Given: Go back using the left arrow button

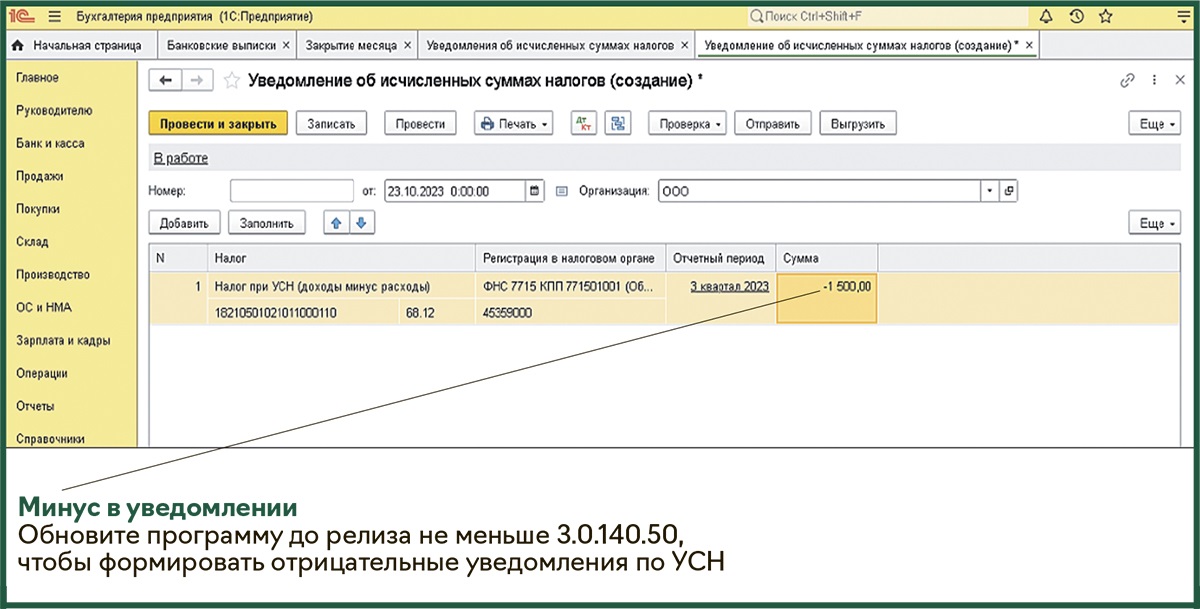Looking at the screenshot, I should click(x=165, y=81).
